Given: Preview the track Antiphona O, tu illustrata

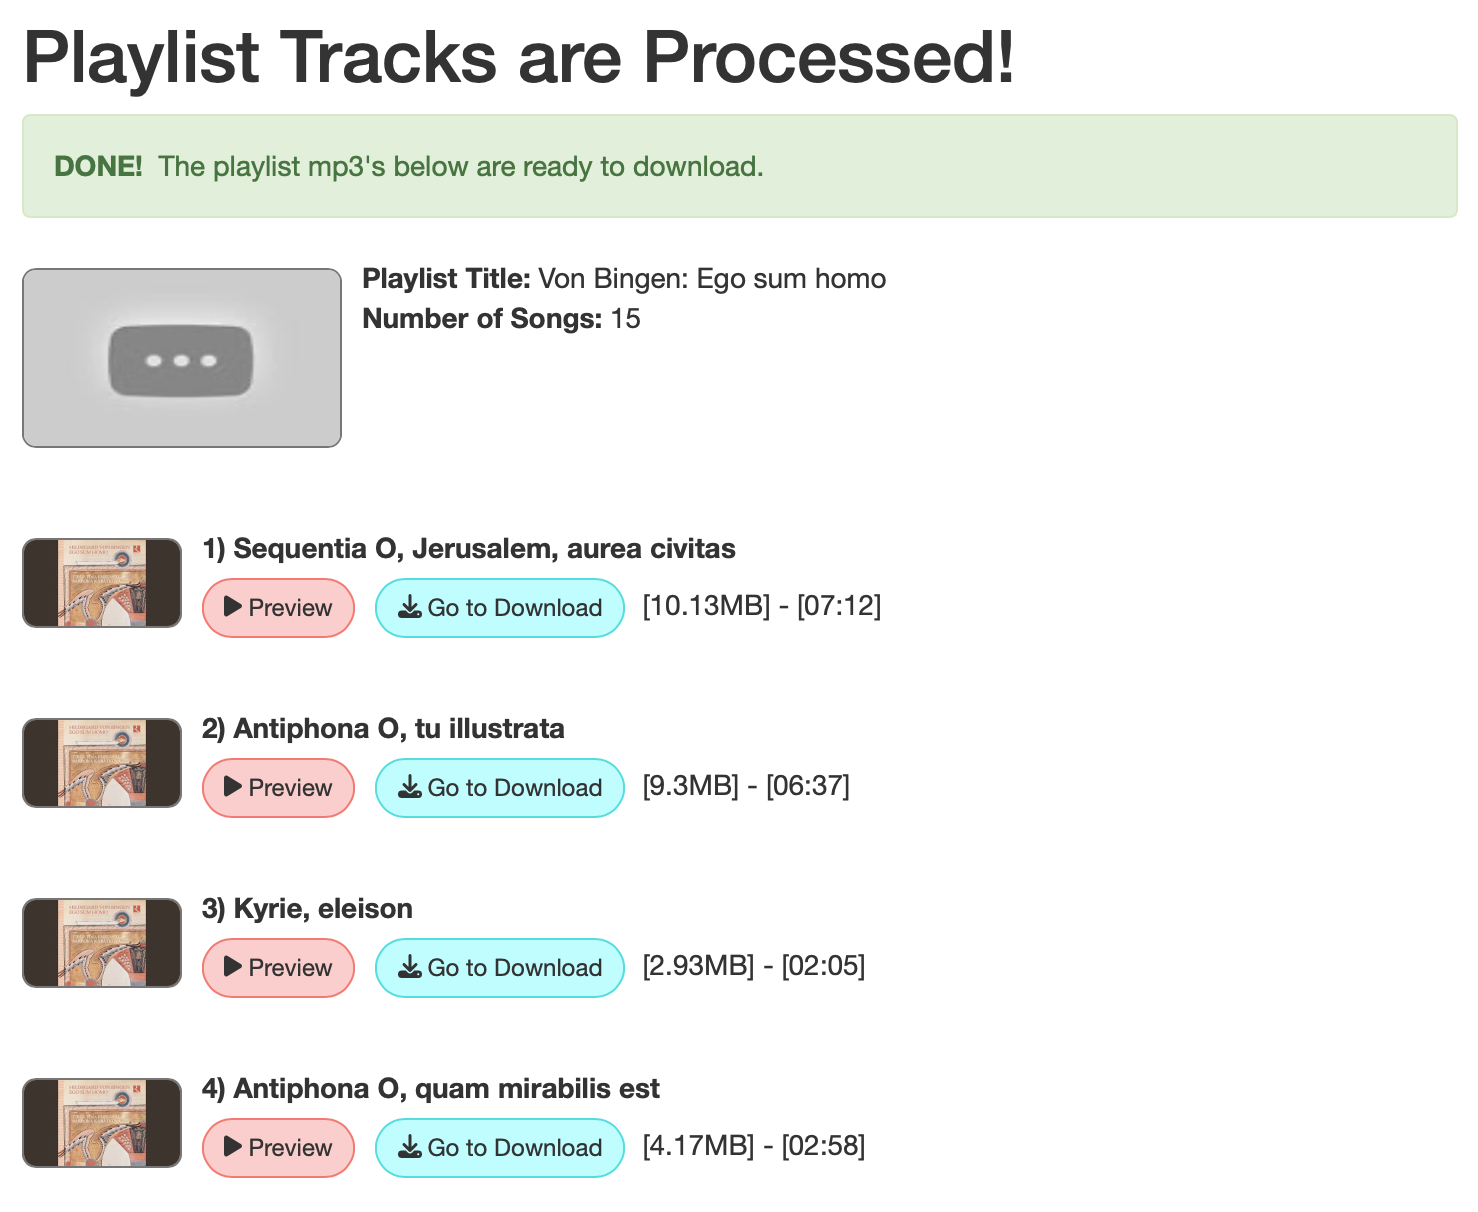Looking at the screenshot, I should pos(278,787).
